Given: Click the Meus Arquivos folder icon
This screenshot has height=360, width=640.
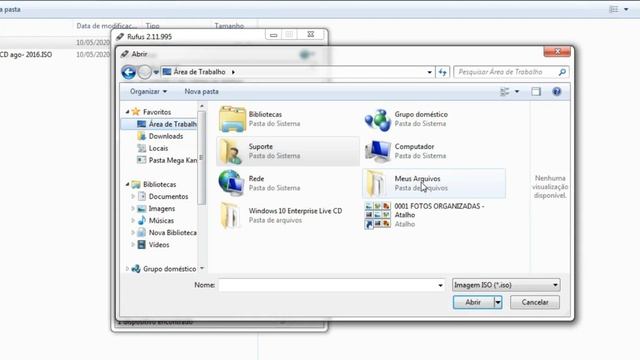Looking at the screenshot, I should [x=376, y=183].
